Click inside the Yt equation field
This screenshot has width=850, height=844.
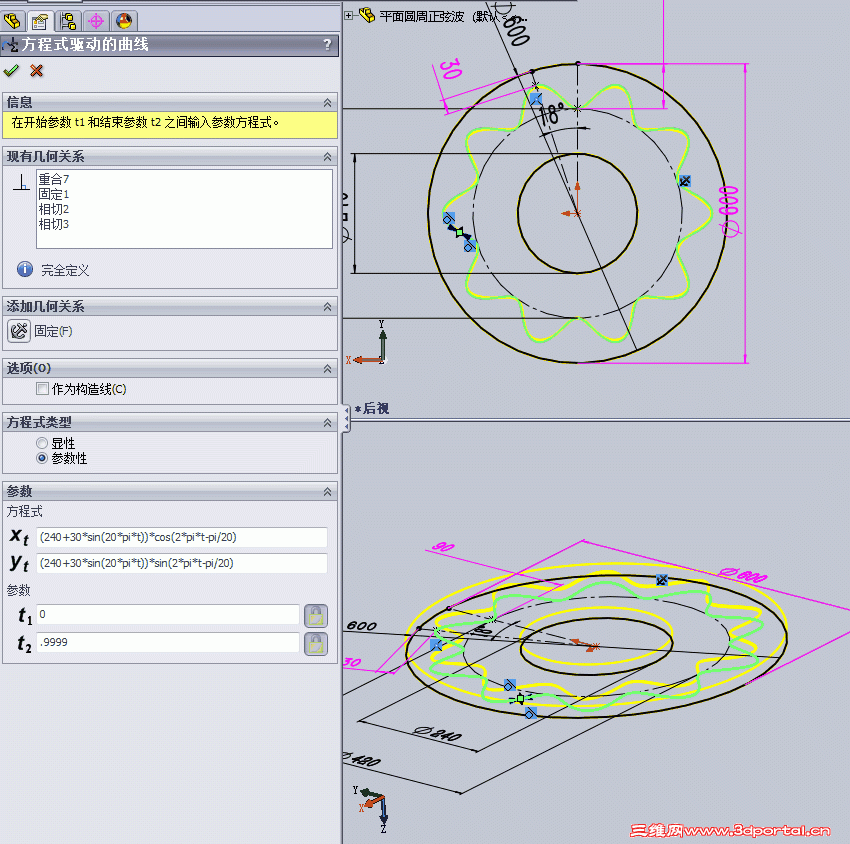(180, 563)
